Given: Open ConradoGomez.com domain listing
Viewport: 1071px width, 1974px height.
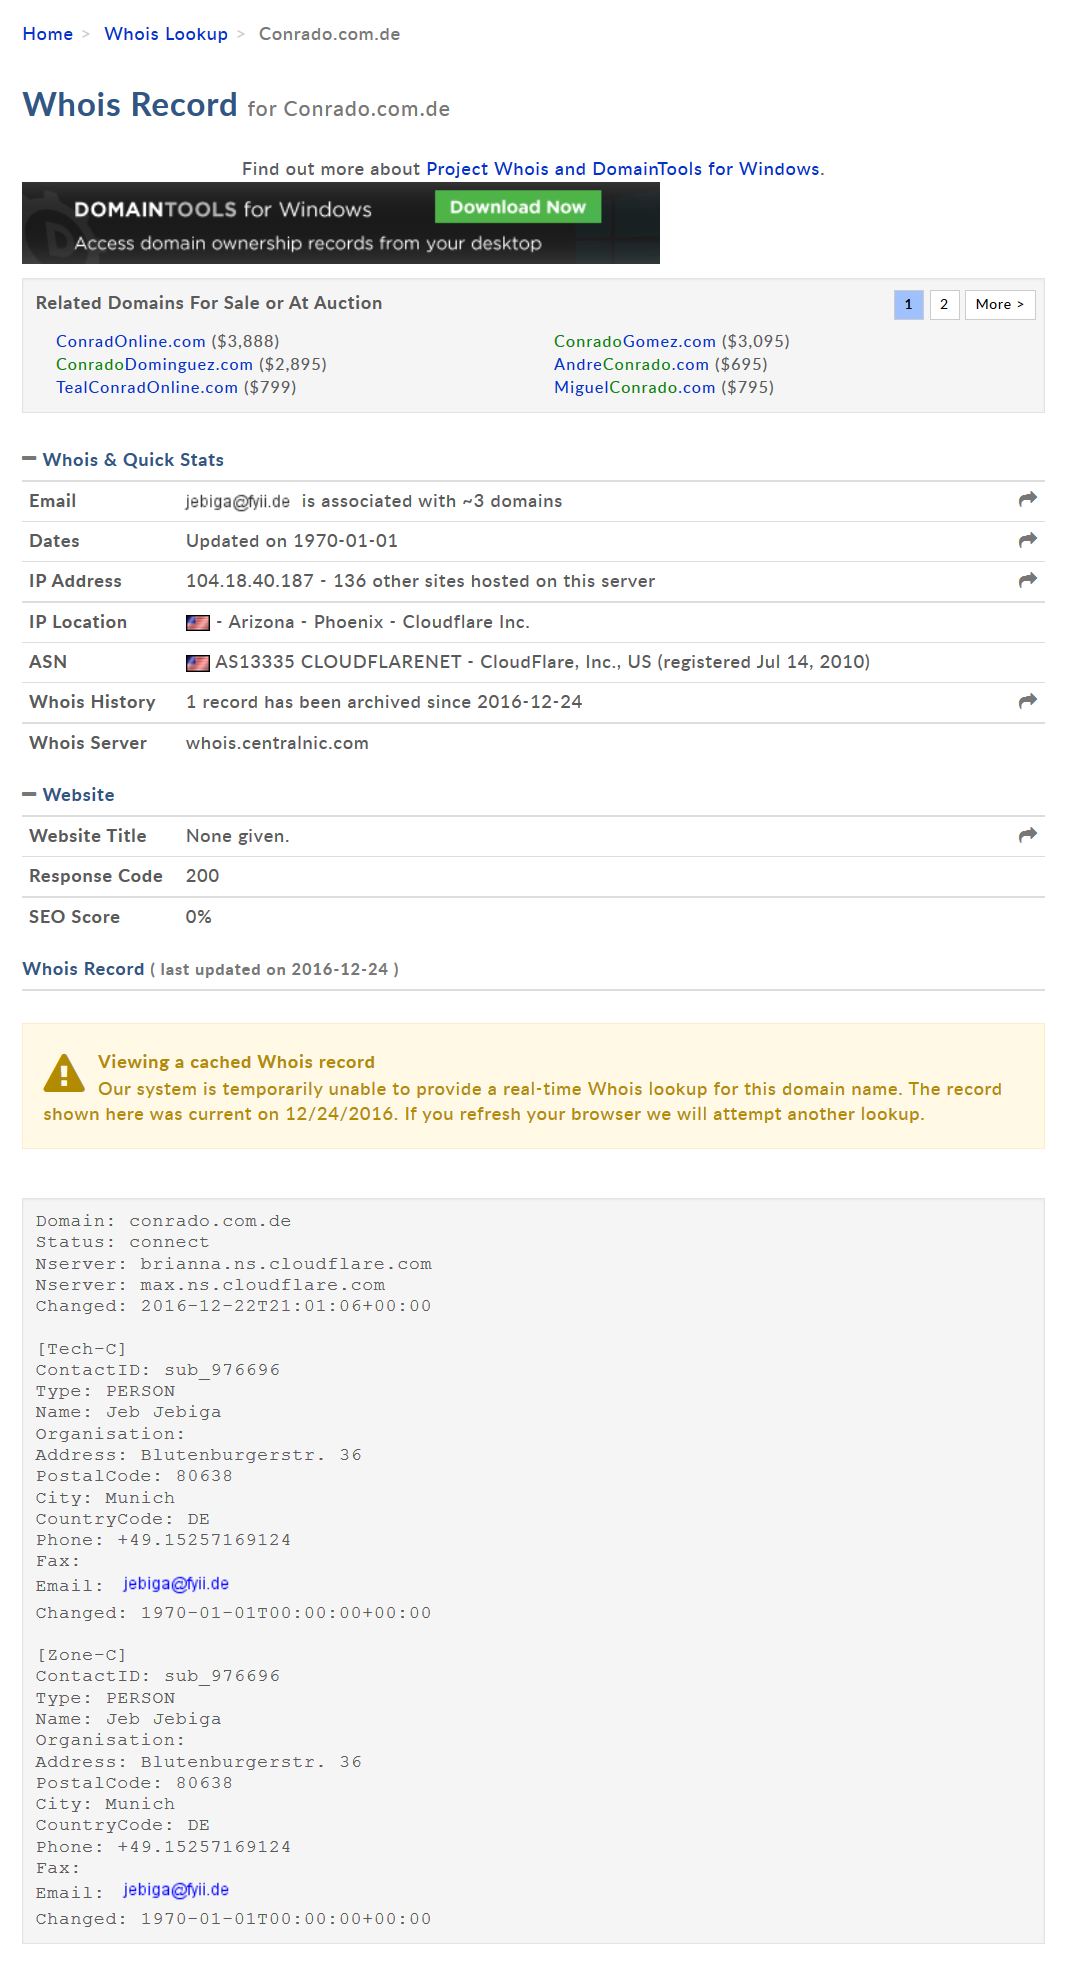Looking at the screenshot, I should click(635, 342).
